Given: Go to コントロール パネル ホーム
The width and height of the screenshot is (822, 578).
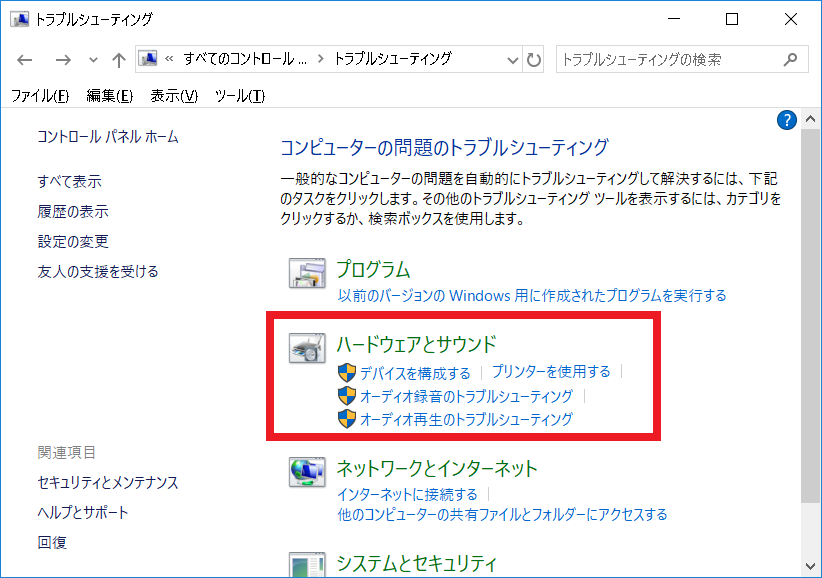Looking at the screenshot, I should coord(108,137).
